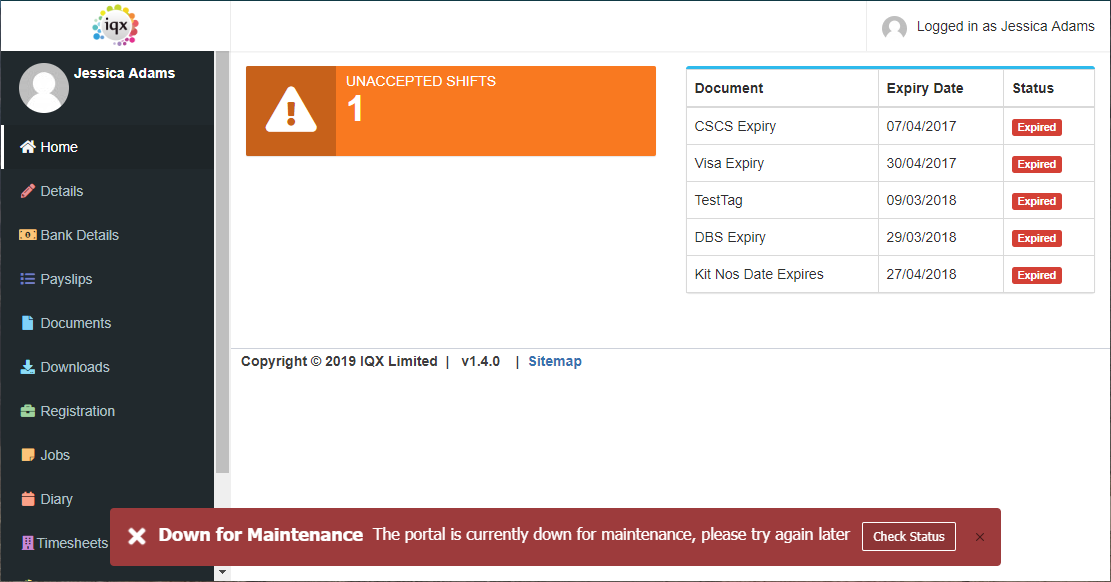The image size is (1111, 582).
Task: Click the Bank Details money icon
Action: (x=28, y=235)
